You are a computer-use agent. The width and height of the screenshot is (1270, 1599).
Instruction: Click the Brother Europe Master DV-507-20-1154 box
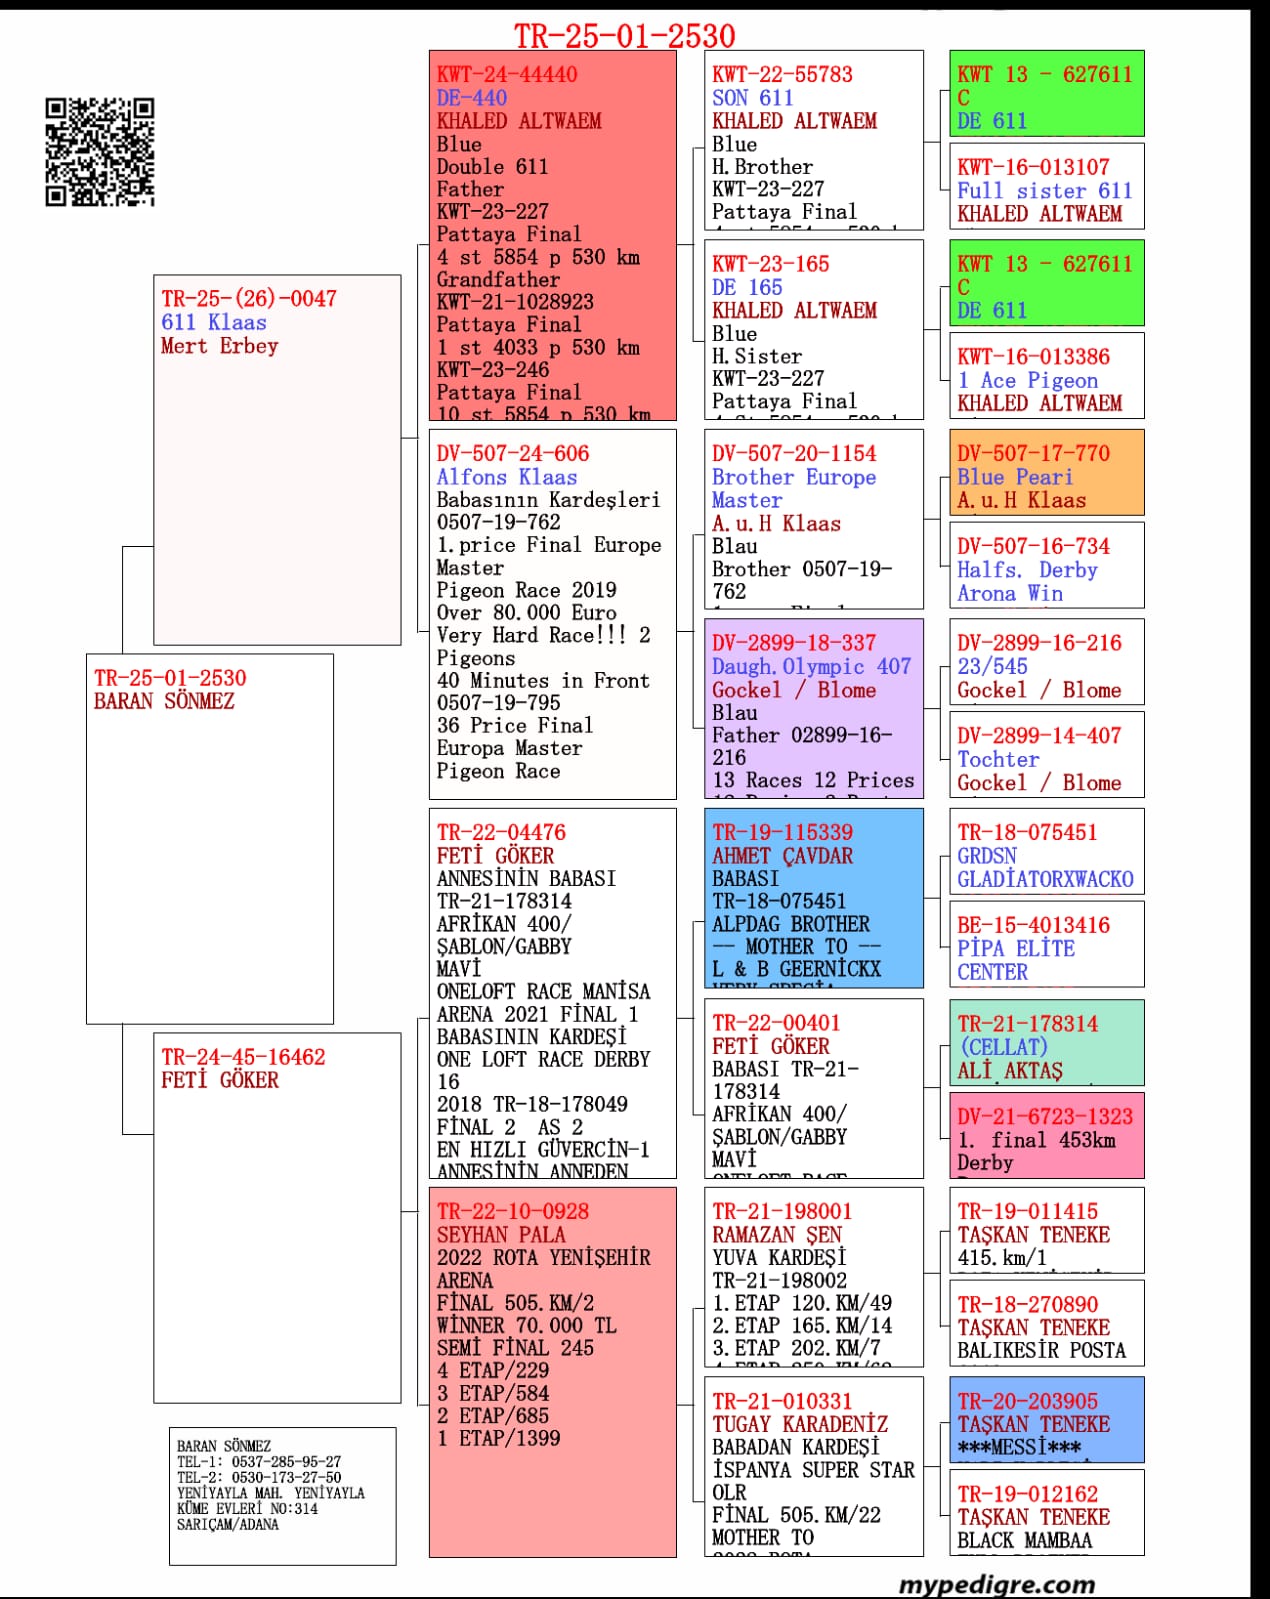click(813, 519)
